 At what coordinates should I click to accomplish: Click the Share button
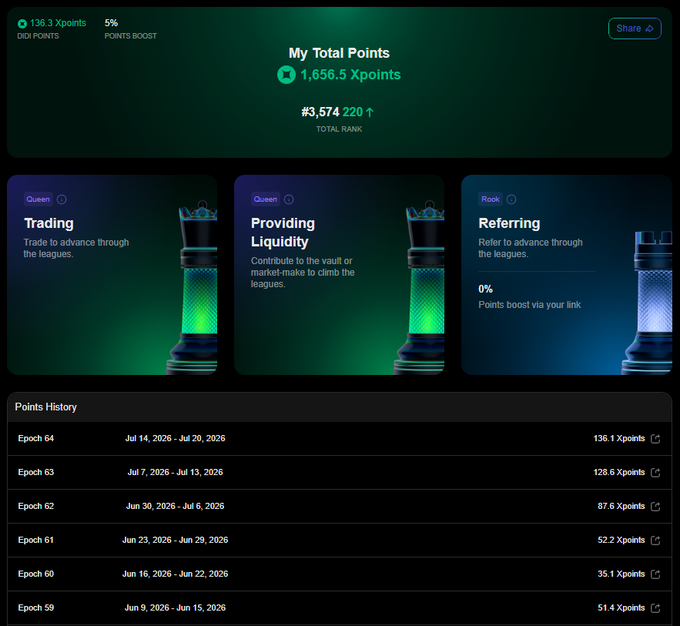[x=634, y=29]
